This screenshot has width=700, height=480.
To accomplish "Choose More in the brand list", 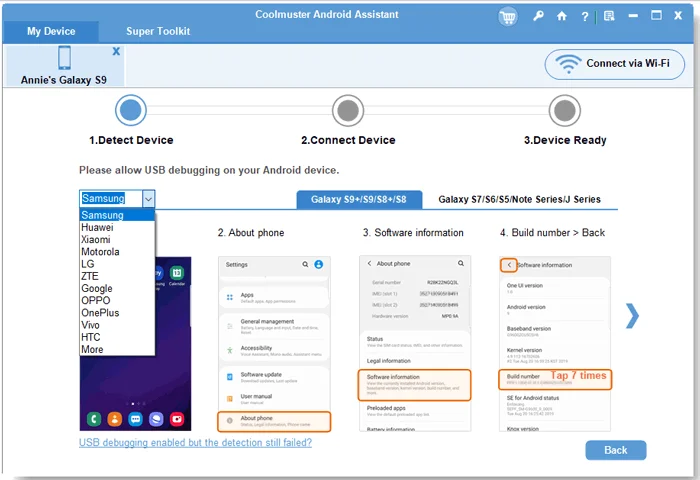I will pyautogui.click(x=117, y=350).
